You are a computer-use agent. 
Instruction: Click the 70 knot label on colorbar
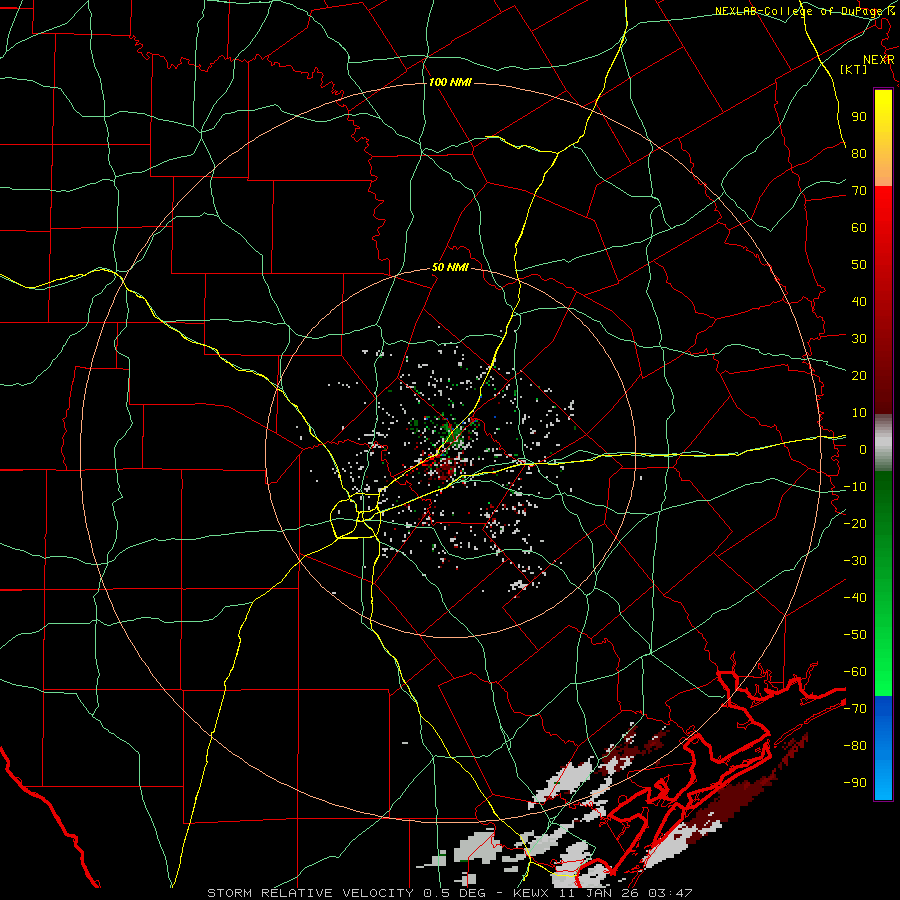tap(859, 191)
